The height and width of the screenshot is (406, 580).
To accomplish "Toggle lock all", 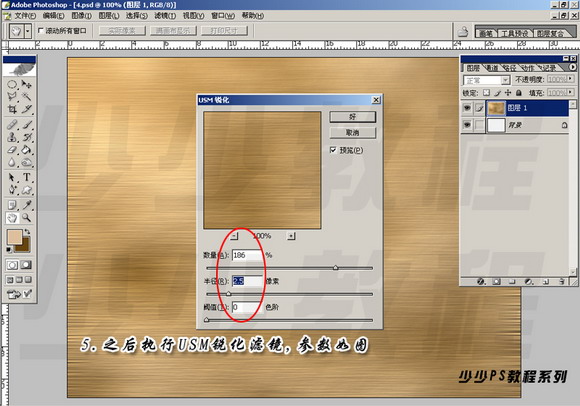I will (x=519, y=92).
